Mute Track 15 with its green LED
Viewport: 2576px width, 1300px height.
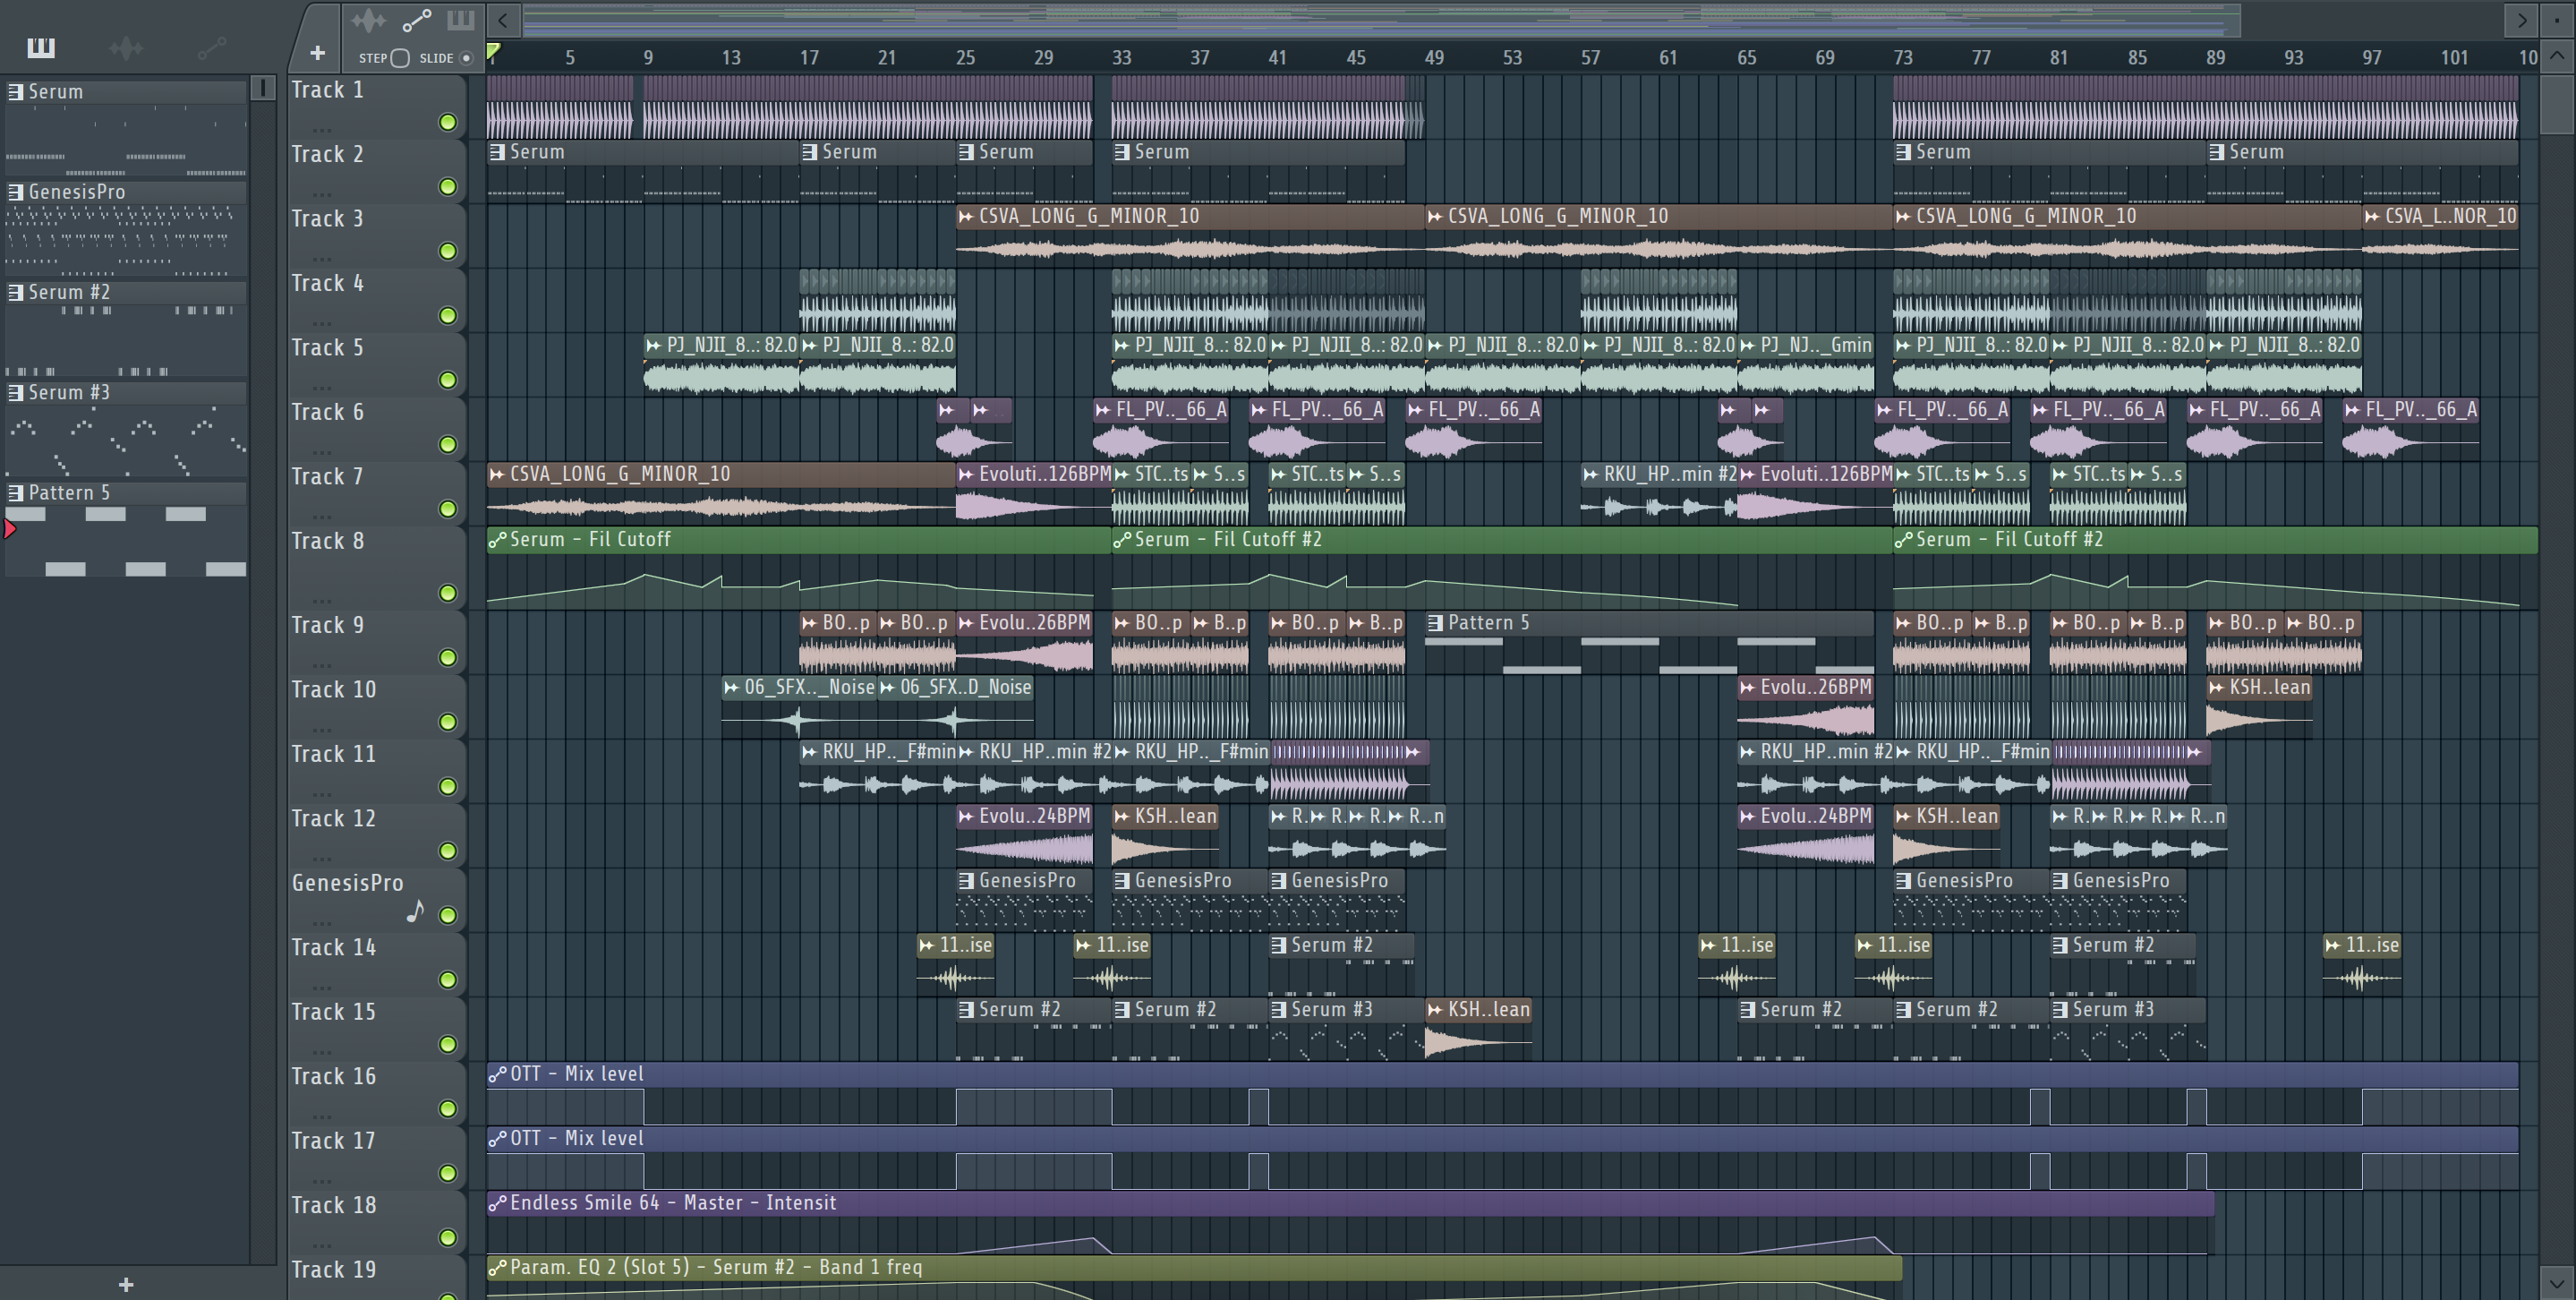point(448,1044)
